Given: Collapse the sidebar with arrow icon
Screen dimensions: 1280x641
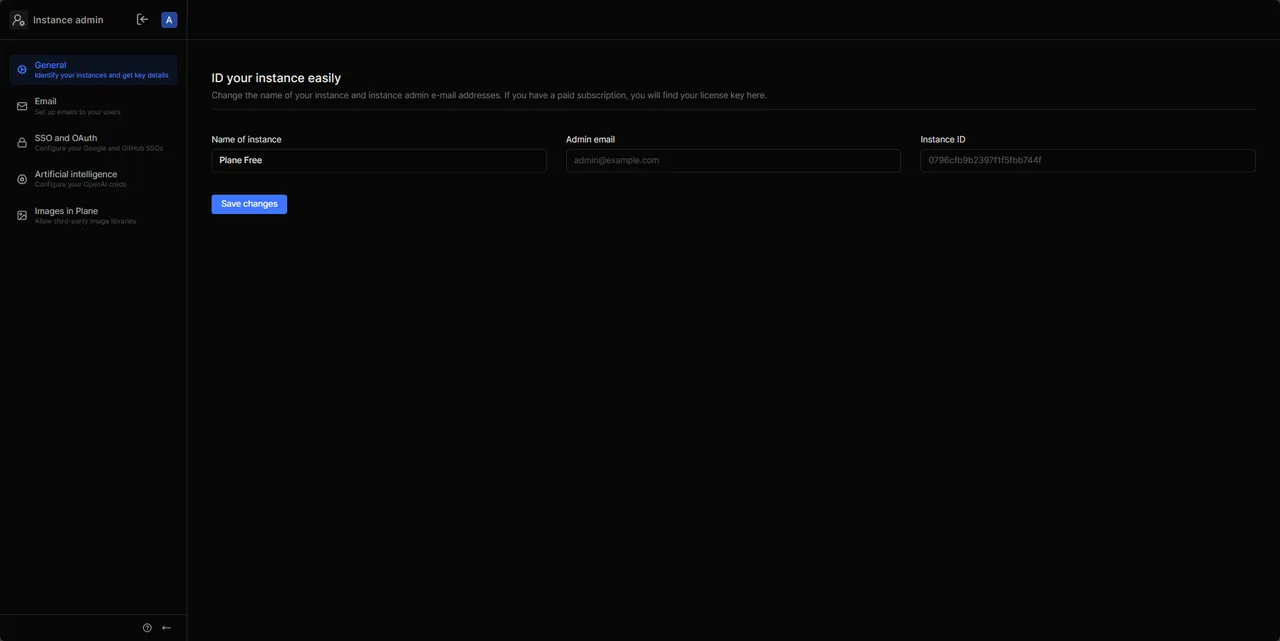Looking at the screenshot, I should click(x=166, y=628).
